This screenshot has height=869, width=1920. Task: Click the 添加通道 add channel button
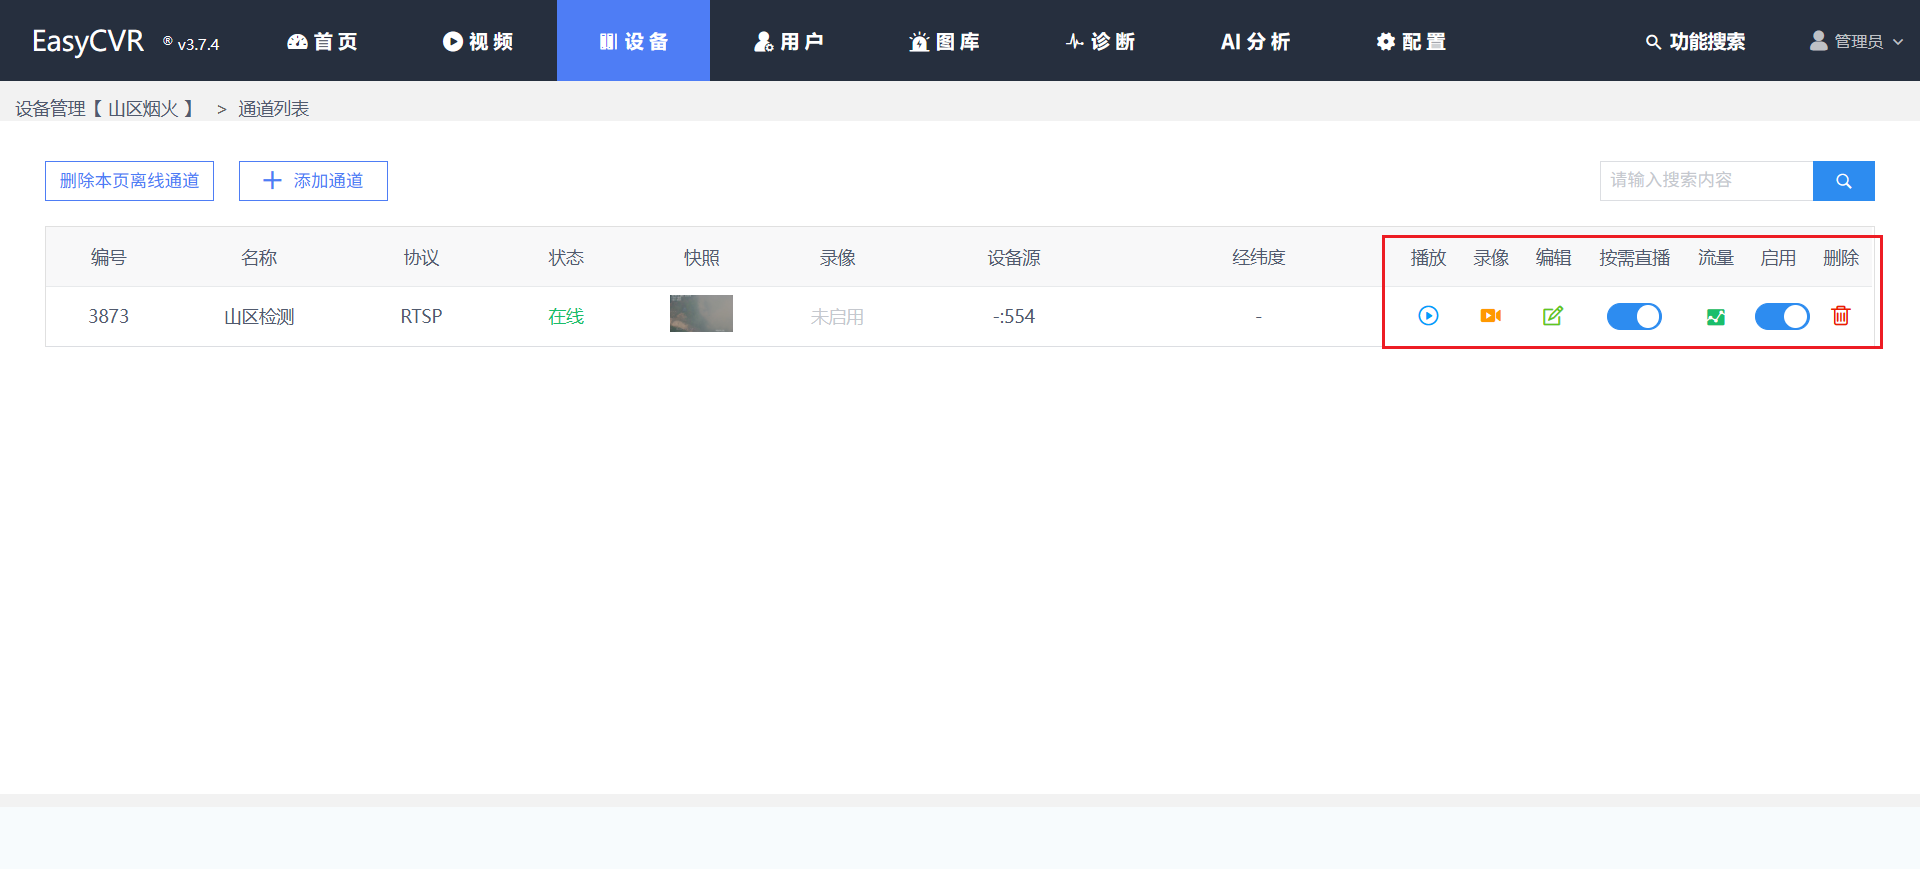click(313, 181)
